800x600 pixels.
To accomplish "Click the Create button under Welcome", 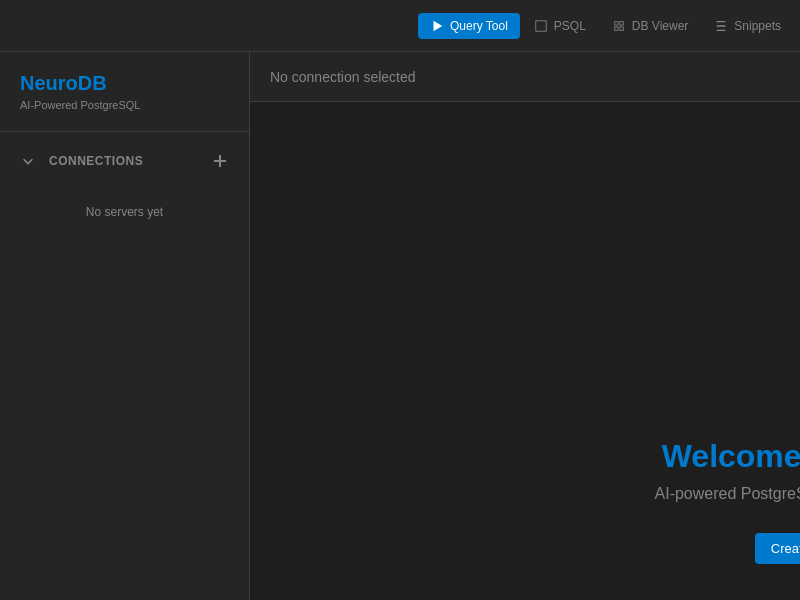I will point(778,548).
